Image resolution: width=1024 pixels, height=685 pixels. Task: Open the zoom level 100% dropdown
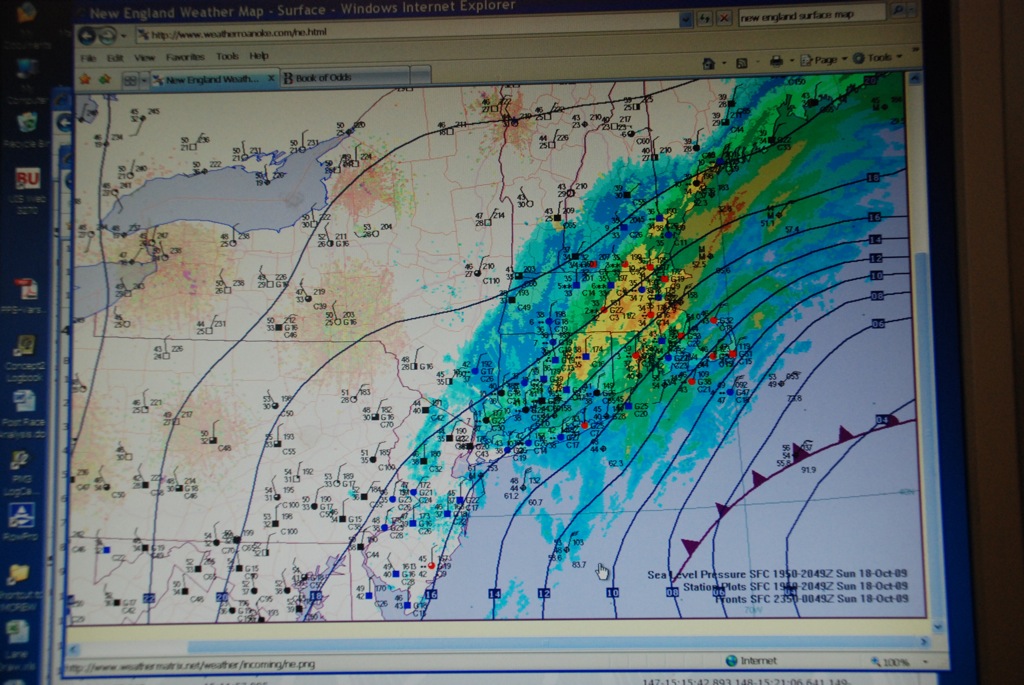(895, 662)
